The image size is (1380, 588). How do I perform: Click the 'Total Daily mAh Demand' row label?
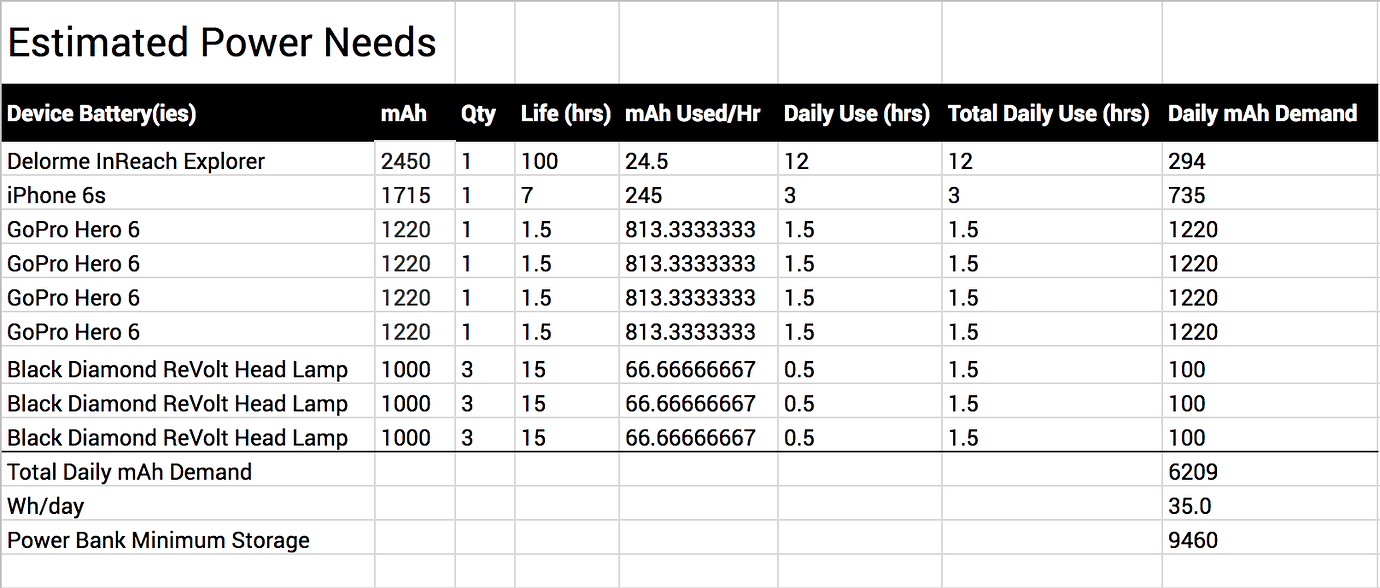click(130, 472)
